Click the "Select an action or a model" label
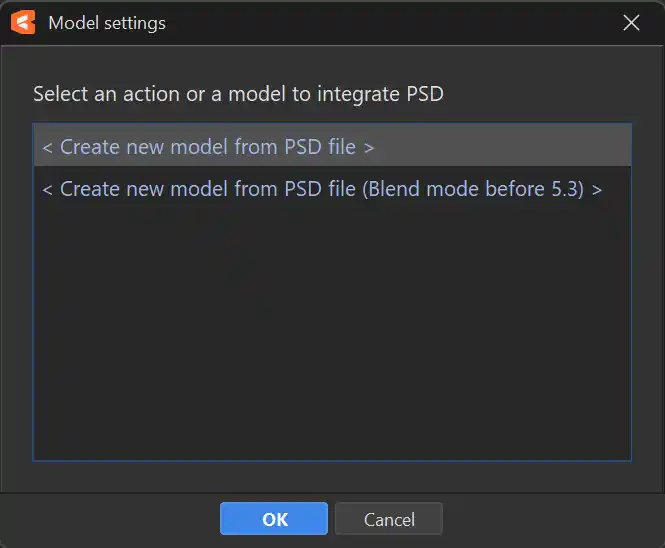This screenshot has width=665, height=548. [x=150, y=95]
